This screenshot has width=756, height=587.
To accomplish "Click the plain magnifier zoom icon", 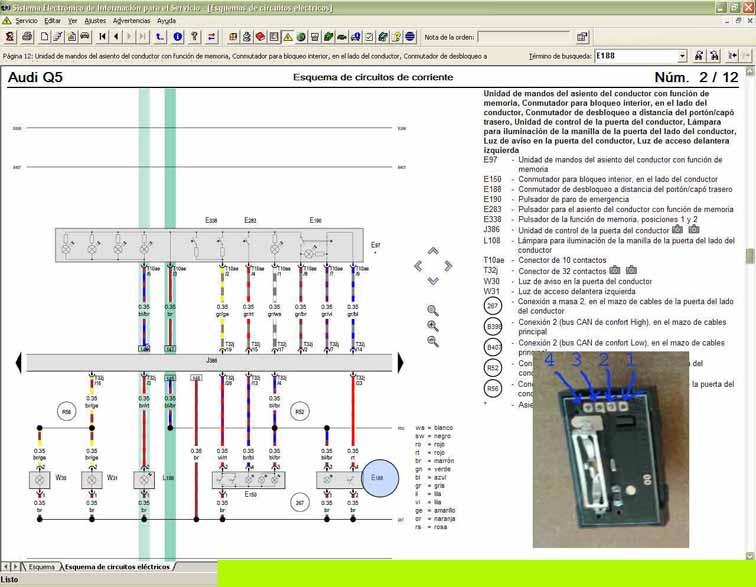I will (x=433, y=311).
